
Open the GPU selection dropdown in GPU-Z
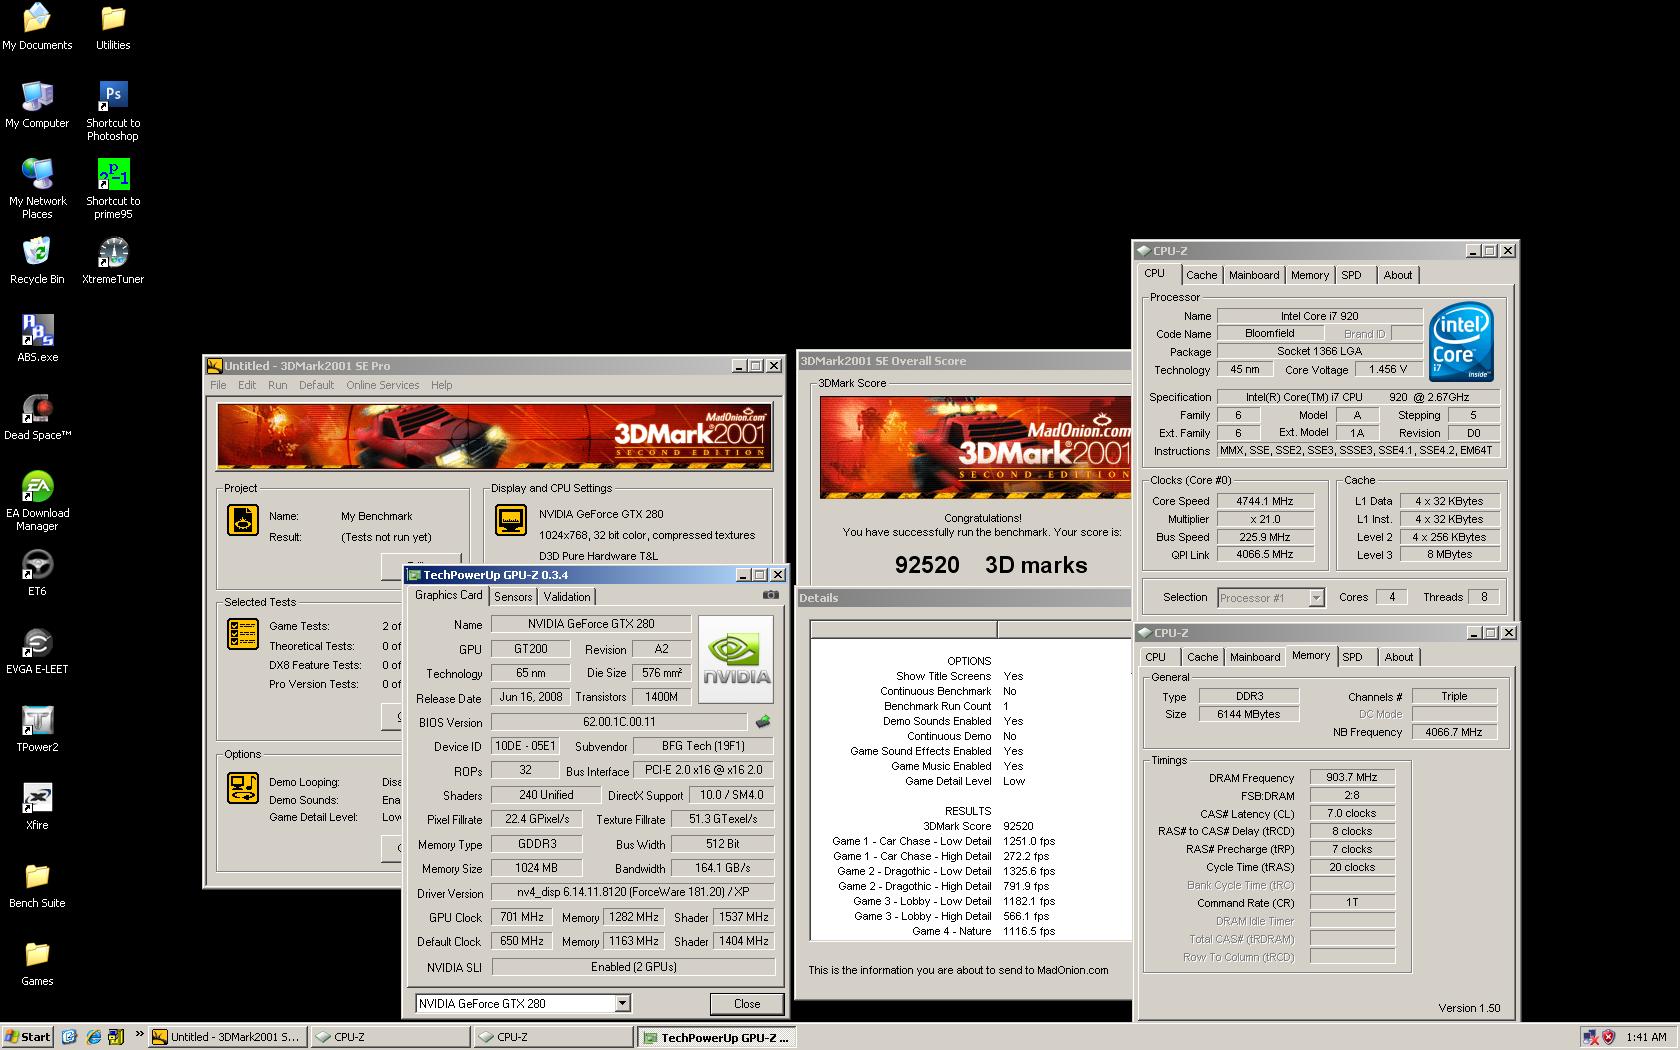coord(622,1003)
